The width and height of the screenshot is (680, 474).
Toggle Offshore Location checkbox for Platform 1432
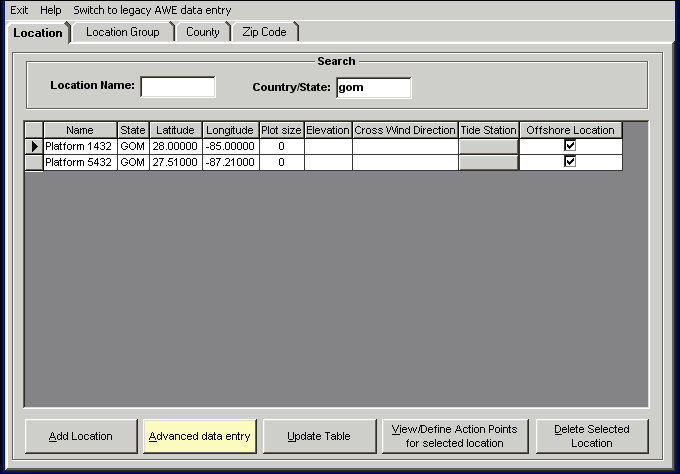(570, 146)
